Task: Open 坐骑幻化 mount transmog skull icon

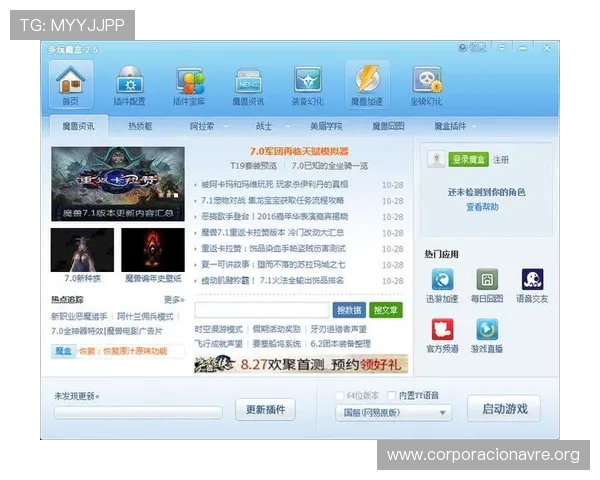Action: coord(426,85)
